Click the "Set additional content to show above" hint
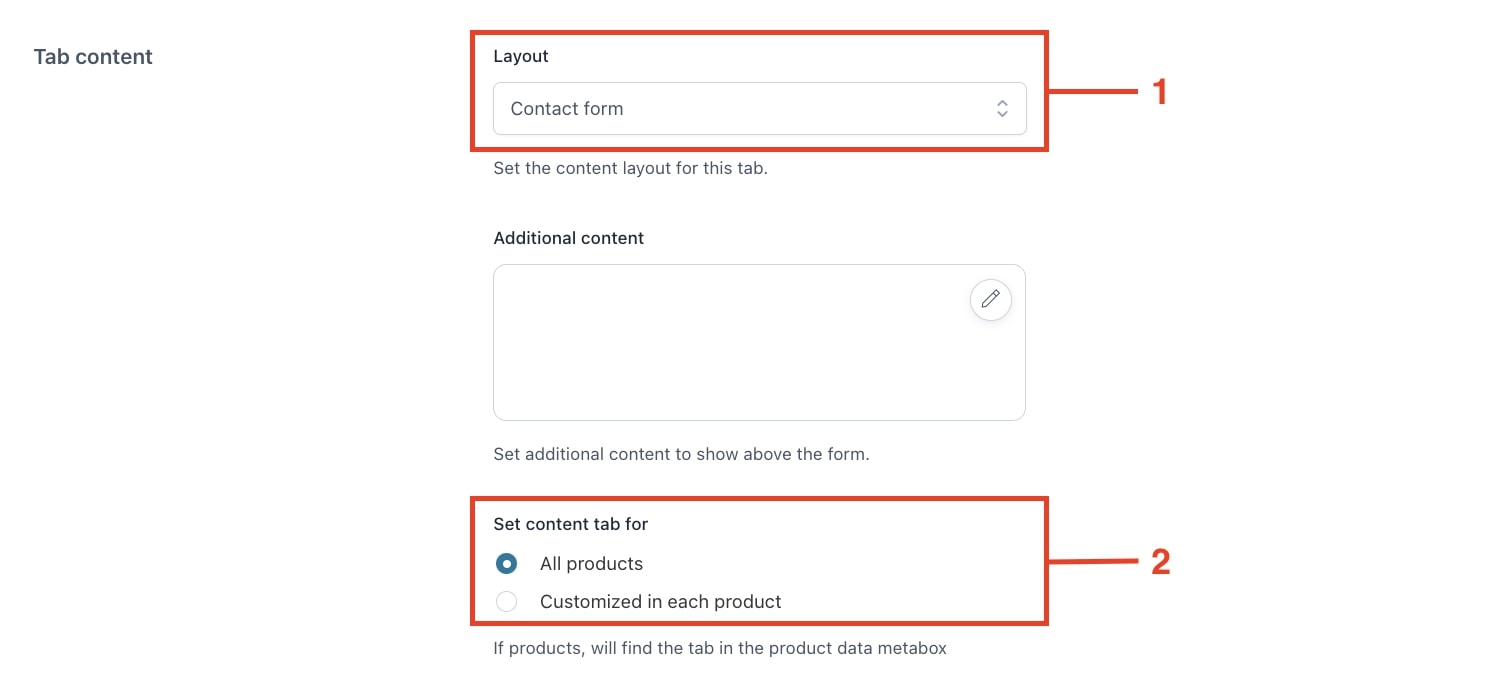The height and width of the screenshot is (694, 1486). [681, 454]
